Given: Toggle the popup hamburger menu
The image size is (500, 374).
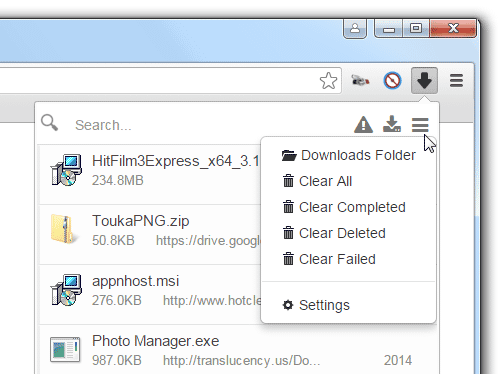Looking at the screenshot, I should pos(420,125).
